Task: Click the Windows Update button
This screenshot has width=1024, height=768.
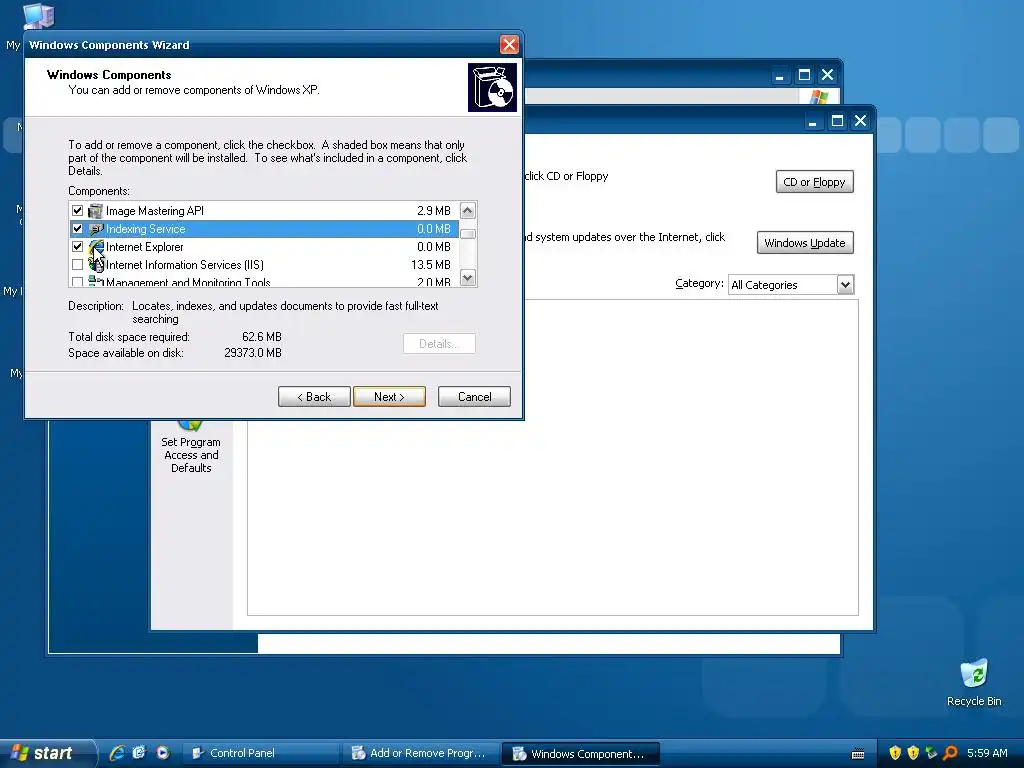Action: (805, 243)
